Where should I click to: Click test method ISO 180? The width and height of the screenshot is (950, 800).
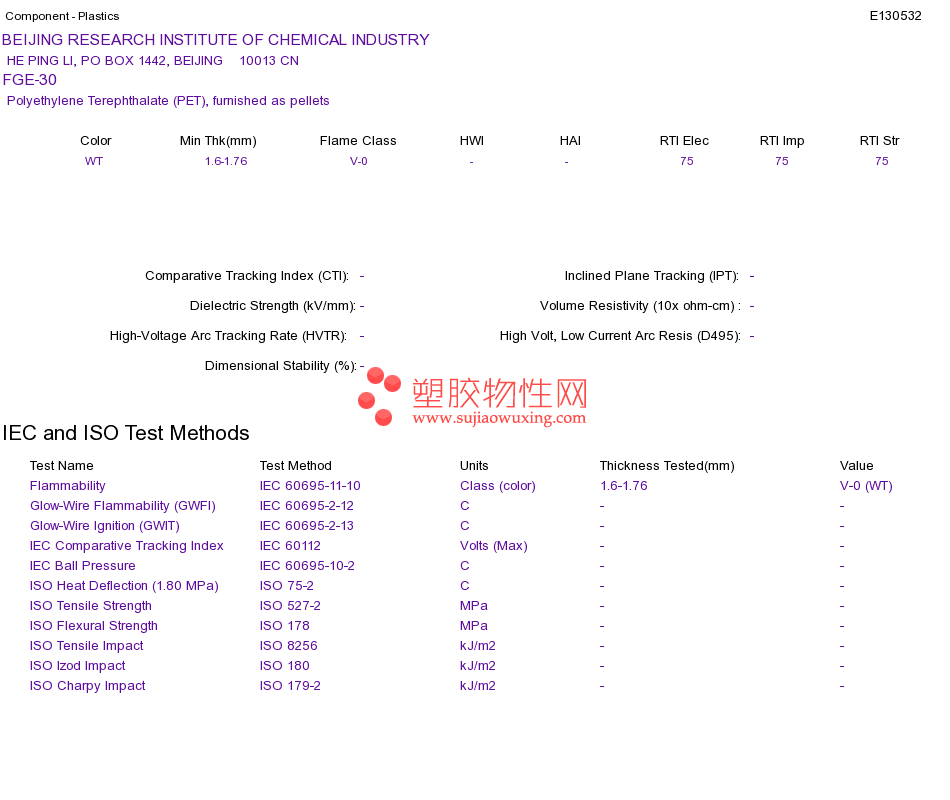pyautogui.click(x=284, y=666)
